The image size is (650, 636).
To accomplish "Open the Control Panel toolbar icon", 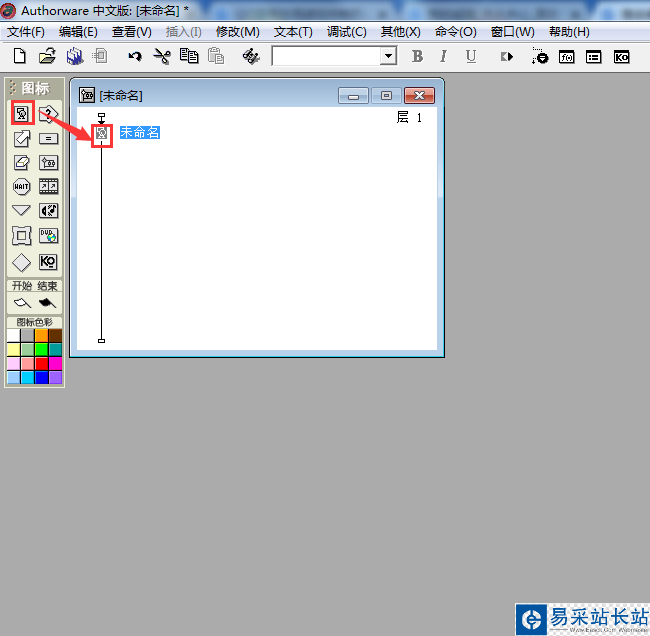I will [x=540, y=56].
